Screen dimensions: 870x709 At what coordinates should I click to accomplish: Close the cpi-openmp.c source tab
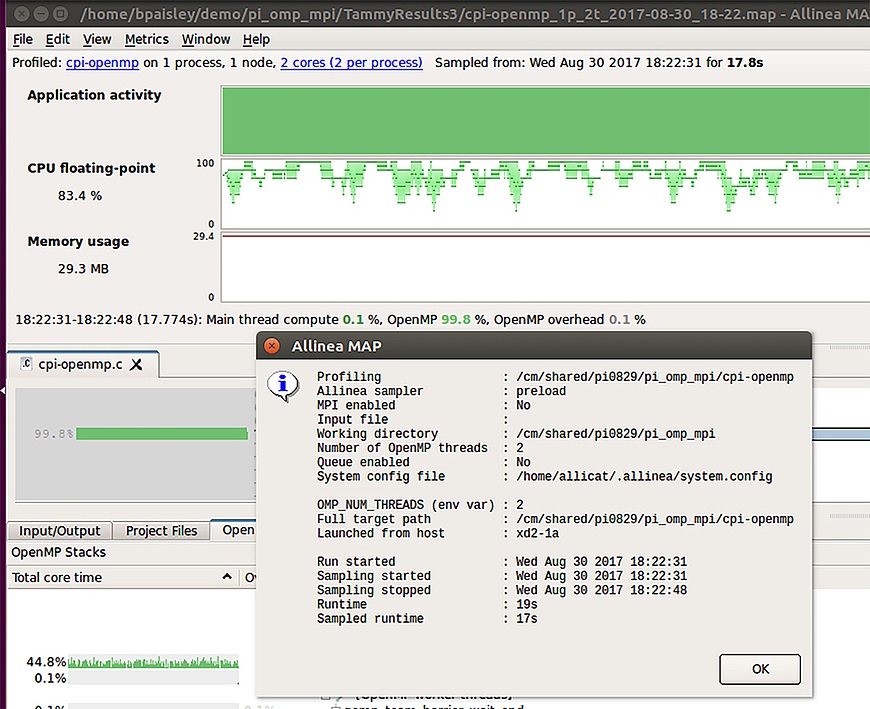pos(136,364)
